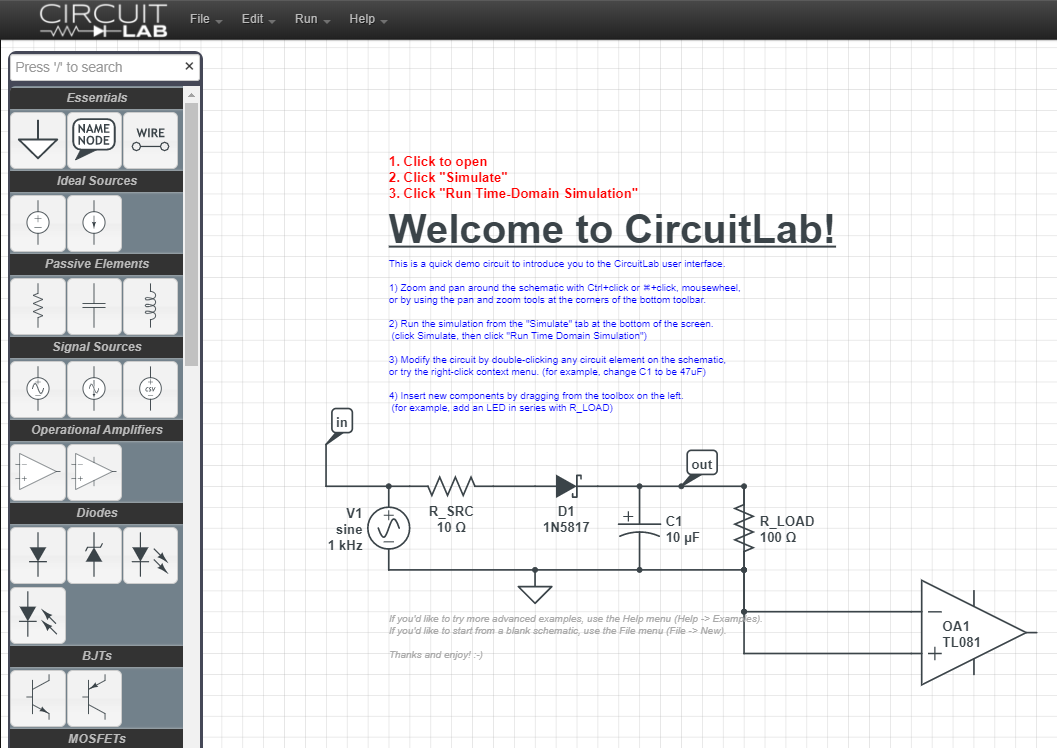Click the Signal Sources section header
This screenshot has height=748, width=1057.
tap(96, 346)
